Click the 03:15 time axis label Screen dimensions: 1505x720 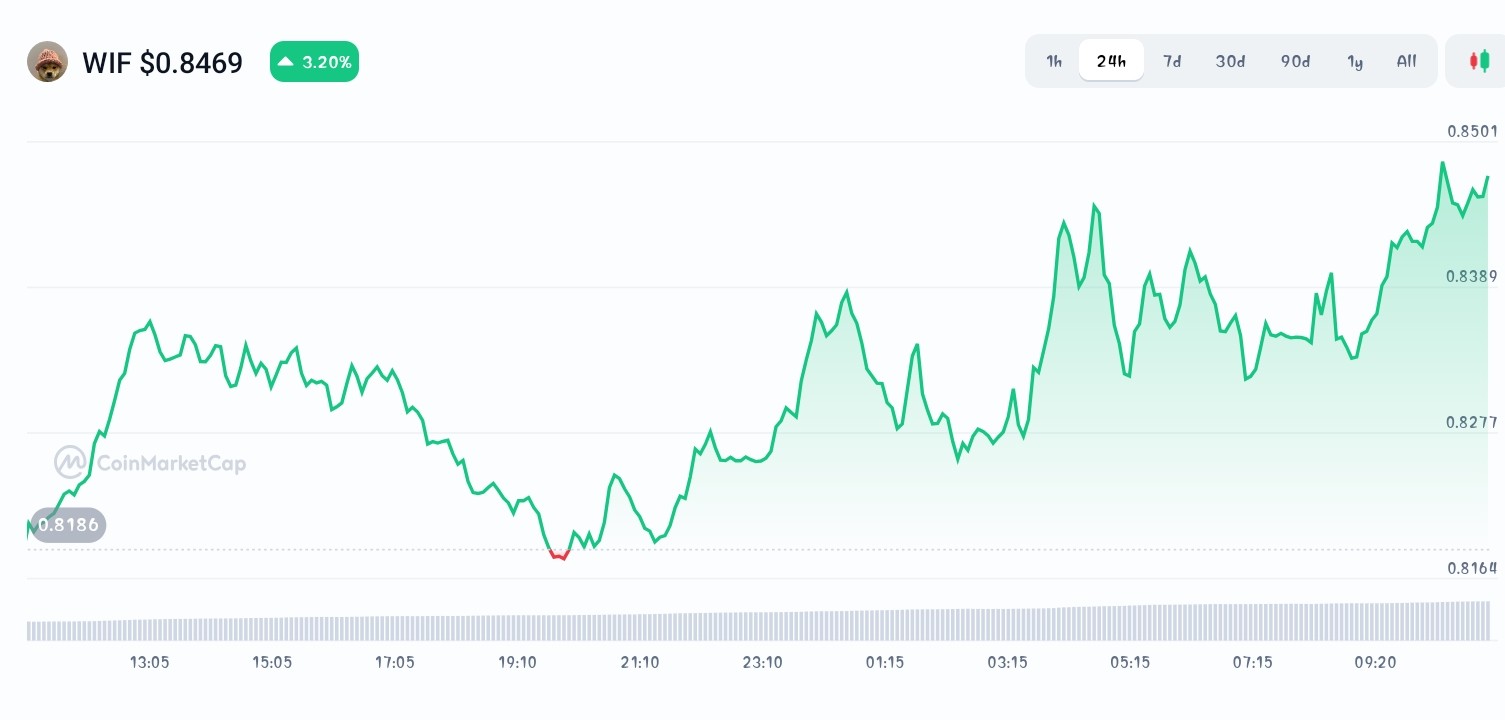[x=1007, y=662]
